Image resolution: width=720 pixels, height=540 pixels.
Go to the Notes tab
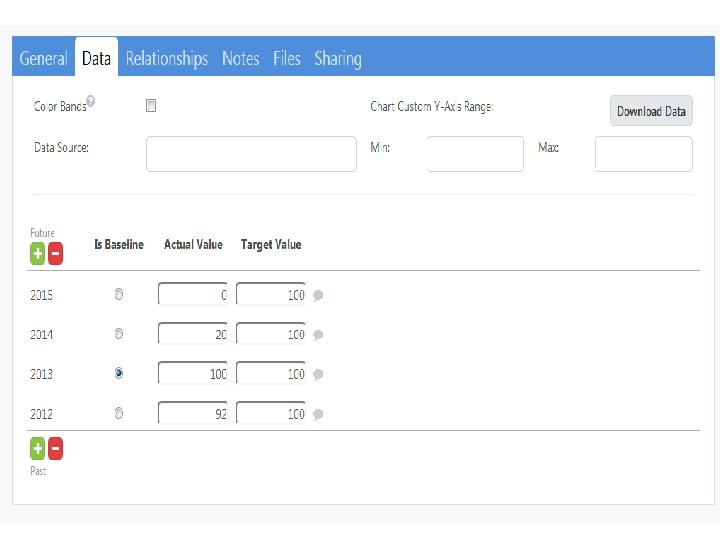click(241, 59)
